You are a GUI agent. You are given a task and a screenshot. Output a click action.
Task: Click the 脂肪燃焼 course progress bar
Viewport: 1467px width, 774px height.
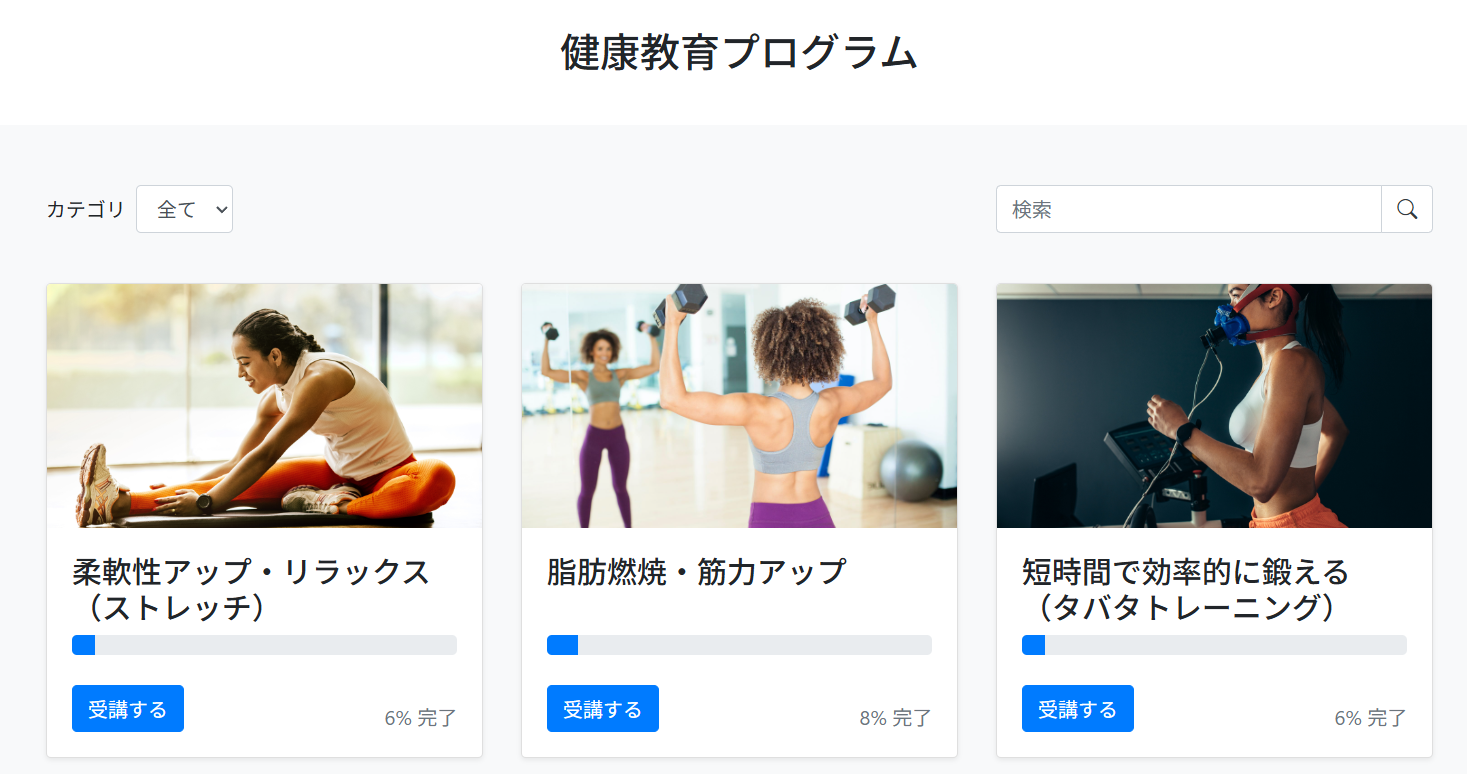[739, 645]
